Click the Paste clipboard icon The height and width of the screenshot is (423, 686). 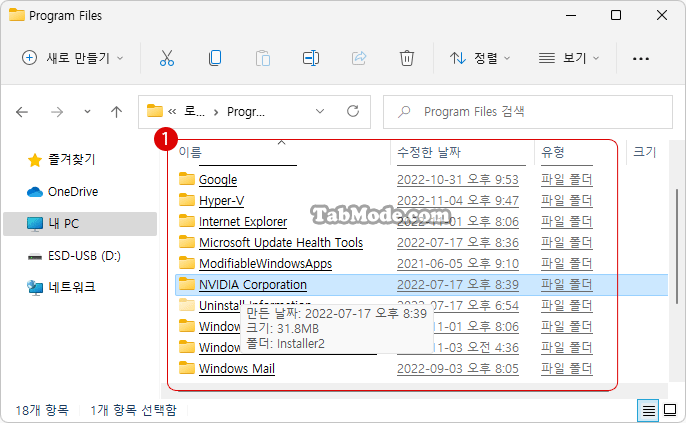(x=263, y=58)
